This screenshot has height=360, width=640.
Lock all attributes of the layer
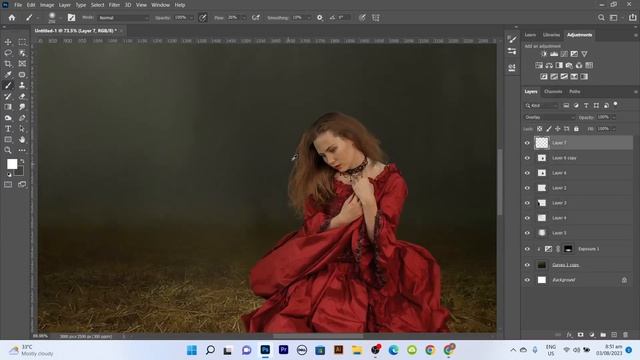point(576,129)
